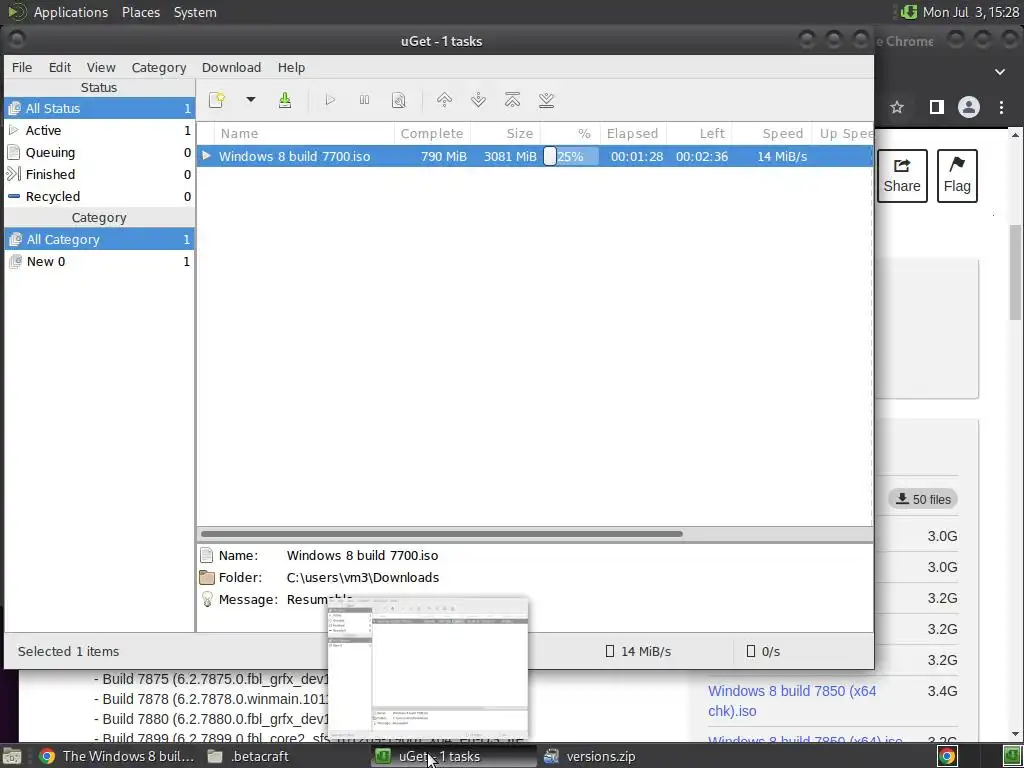Click the Move to Top toolbar icon
Screen dimensions: 1024x768
click(x=513, y=100)
